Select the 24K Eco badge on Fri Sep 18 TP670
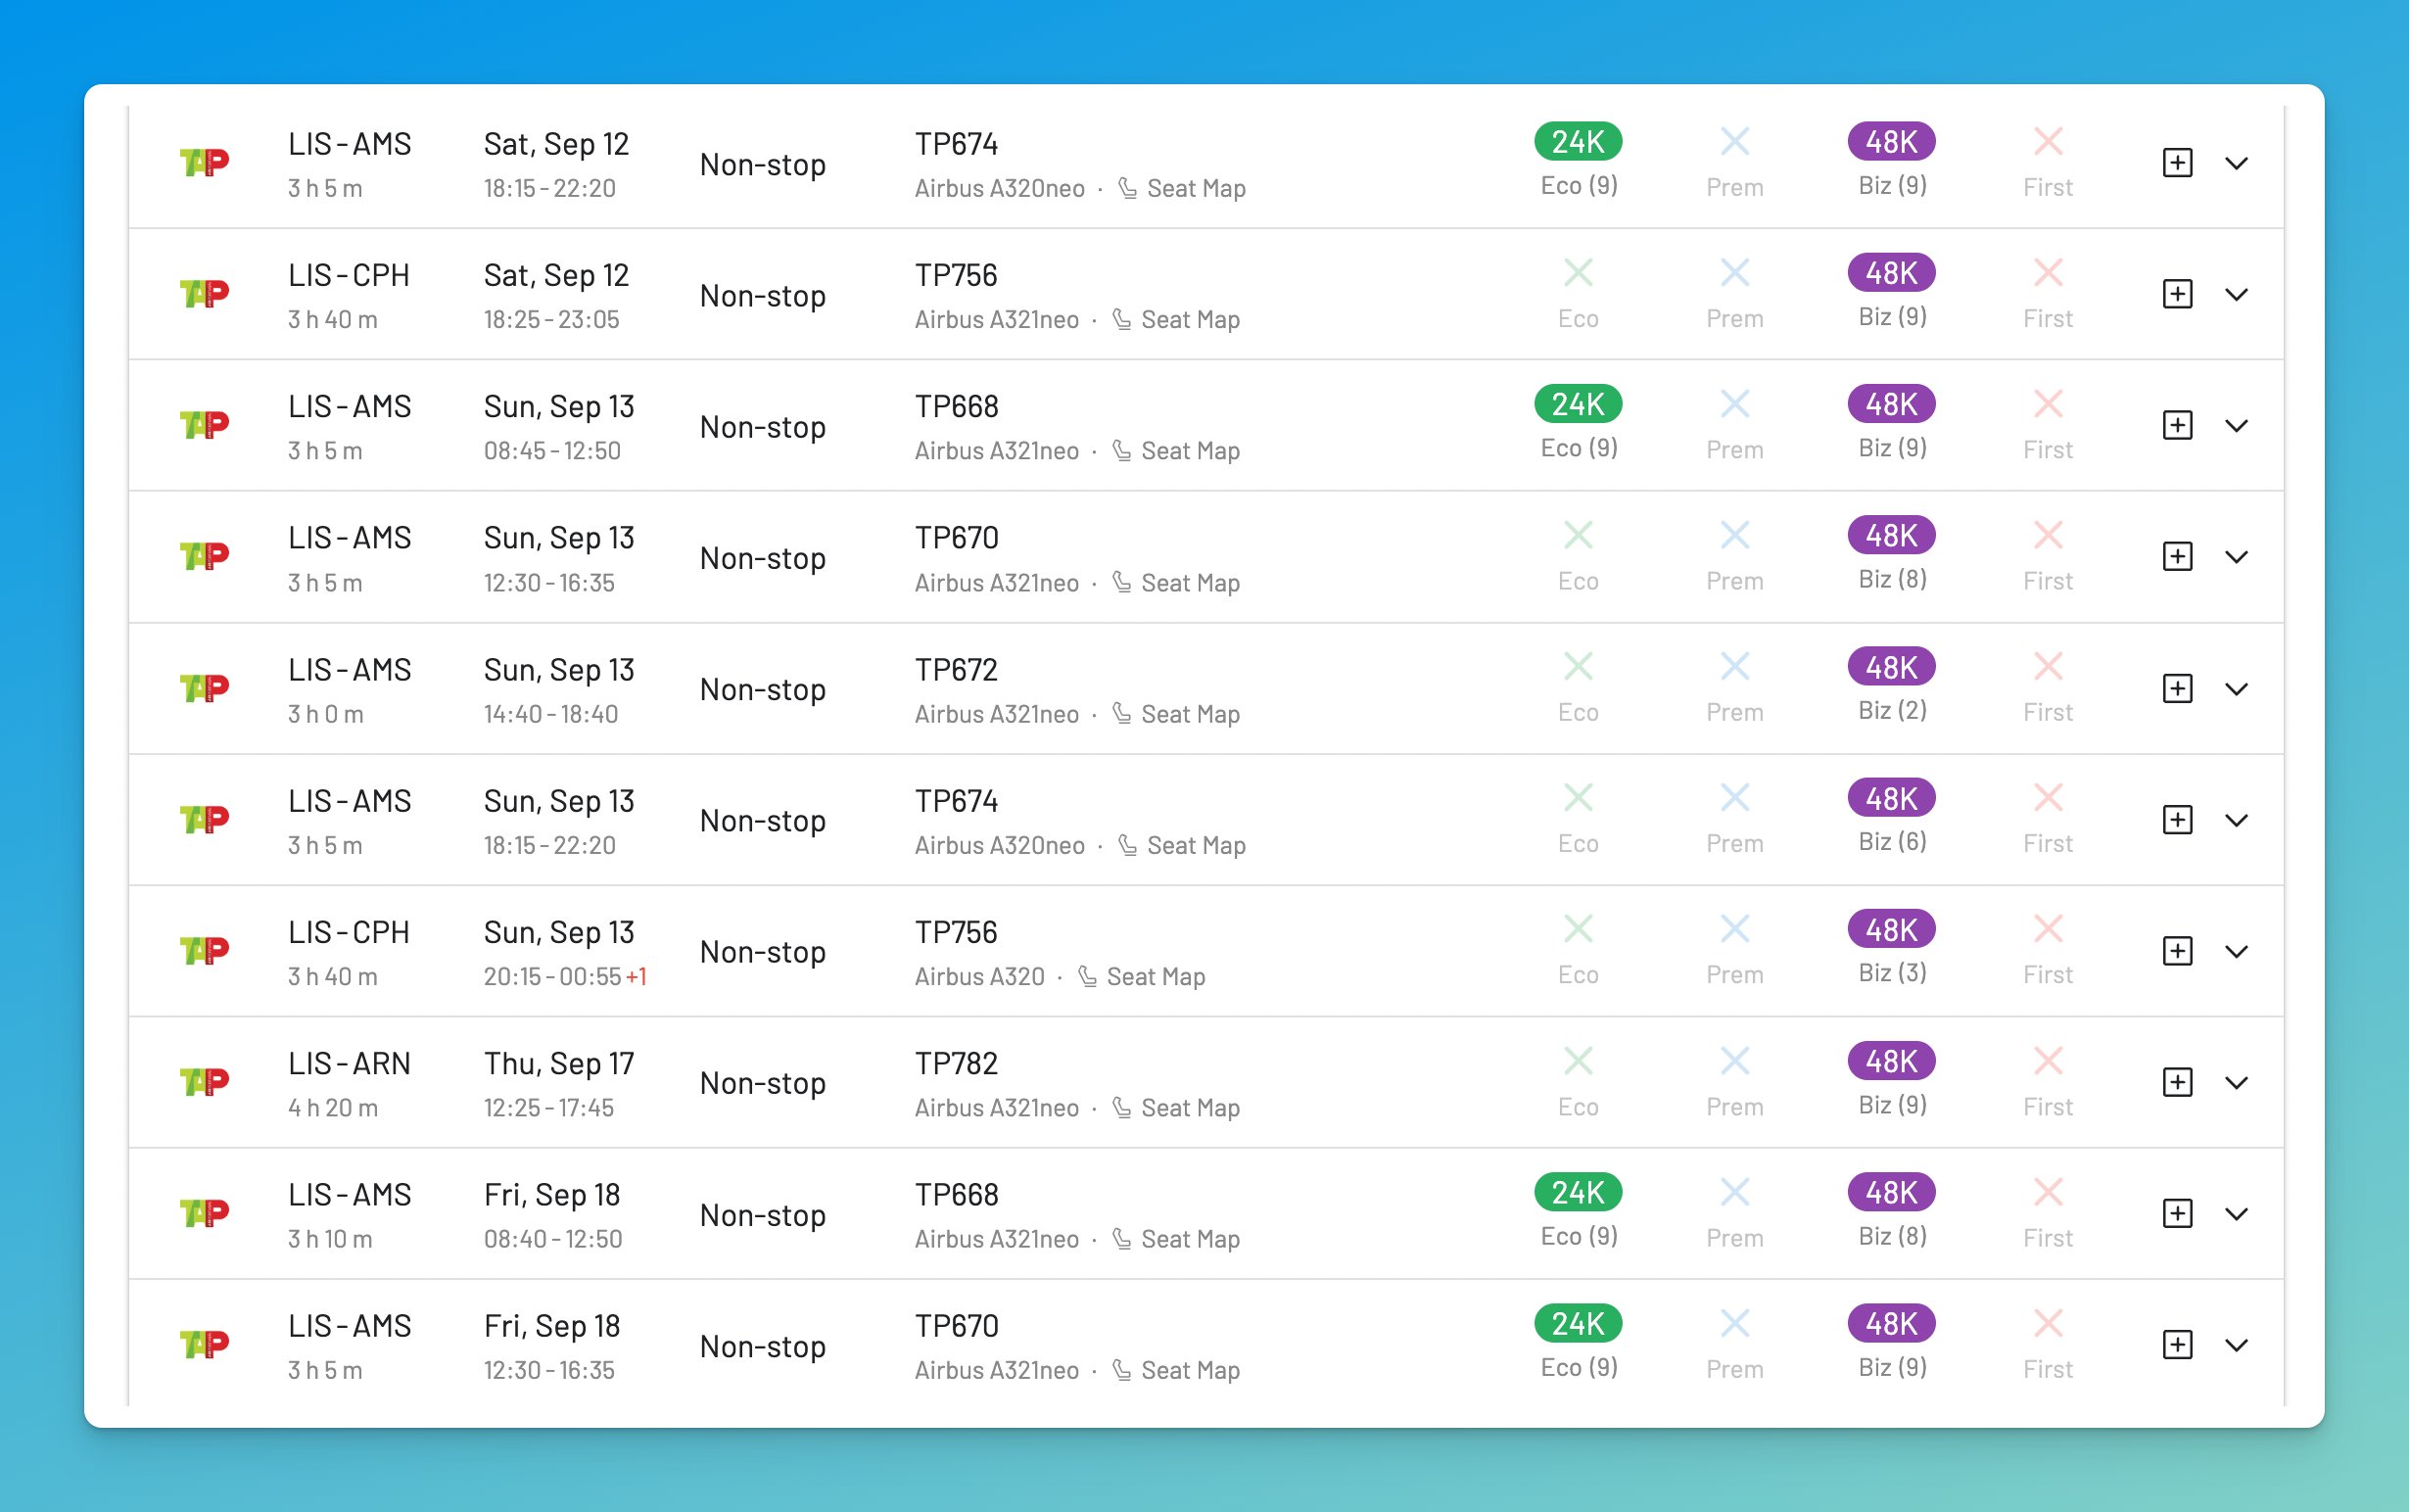This screenshot has width=2409, height=1512. coord(1578,1322)
